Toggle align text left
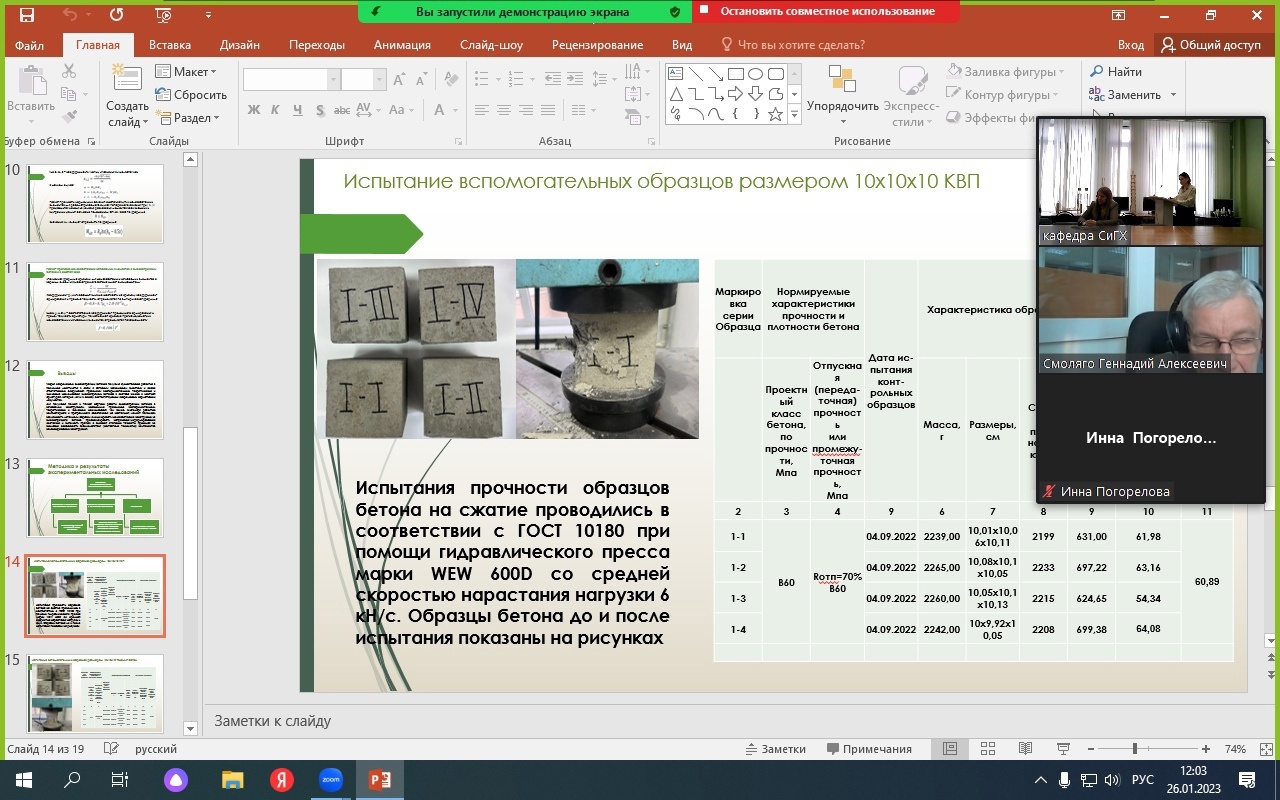Viewport: 1280px width, 800px height. coord(483,110)
